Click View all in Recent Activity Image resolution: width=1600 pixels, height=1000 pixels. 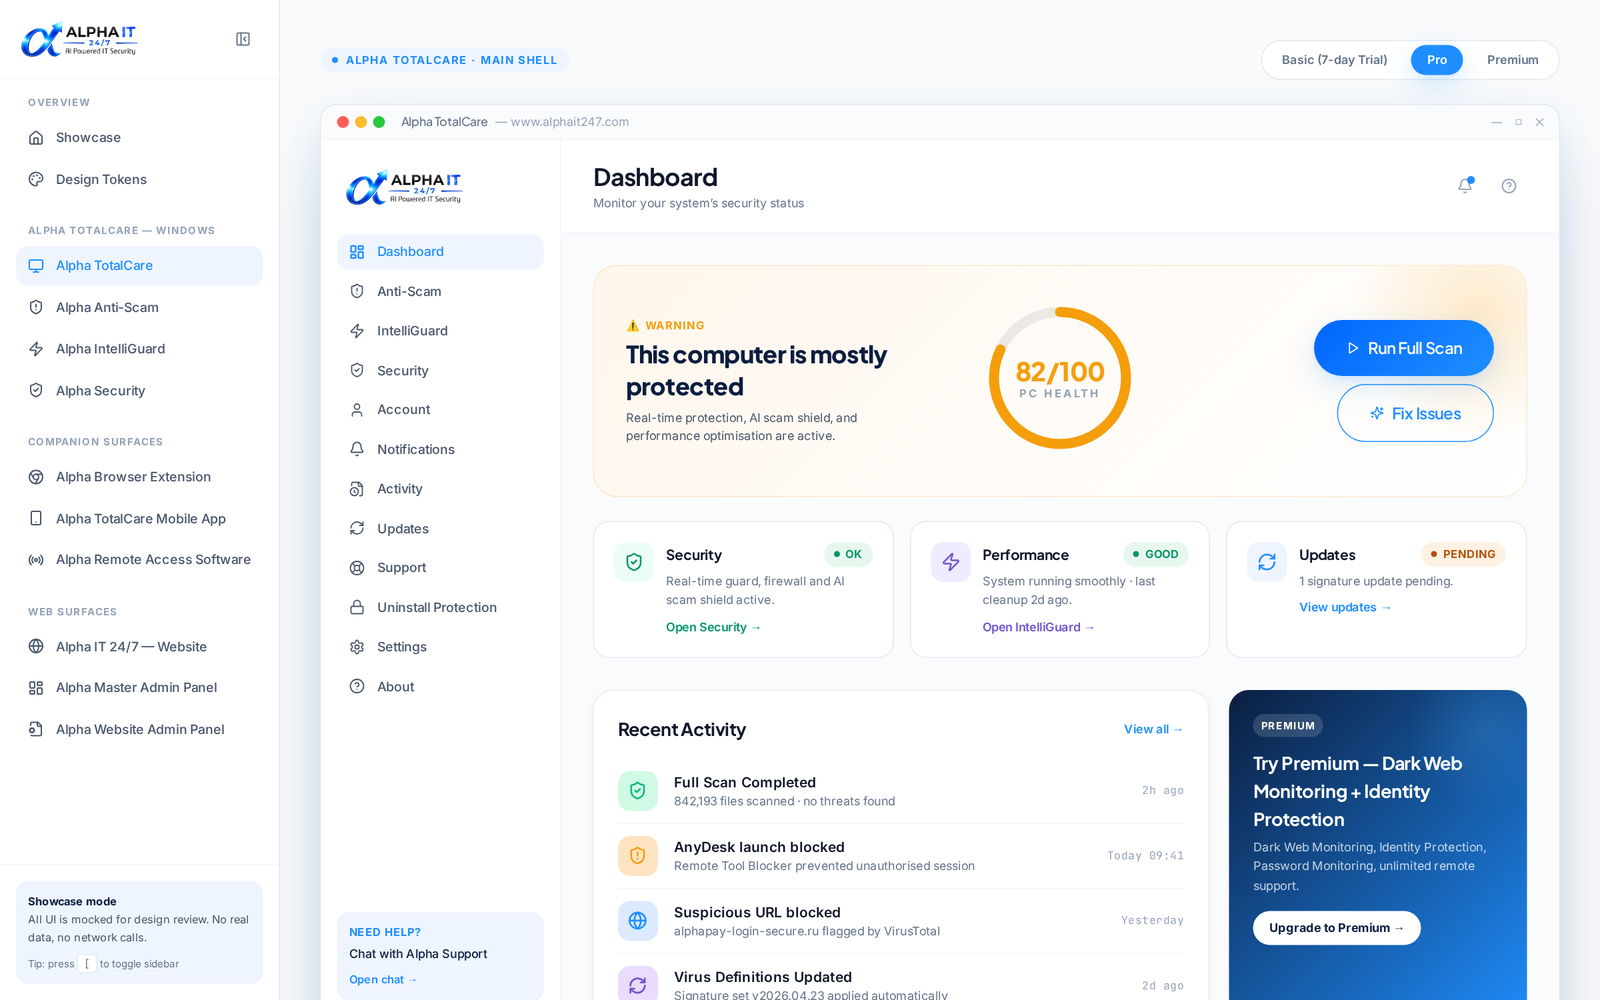1153,729
